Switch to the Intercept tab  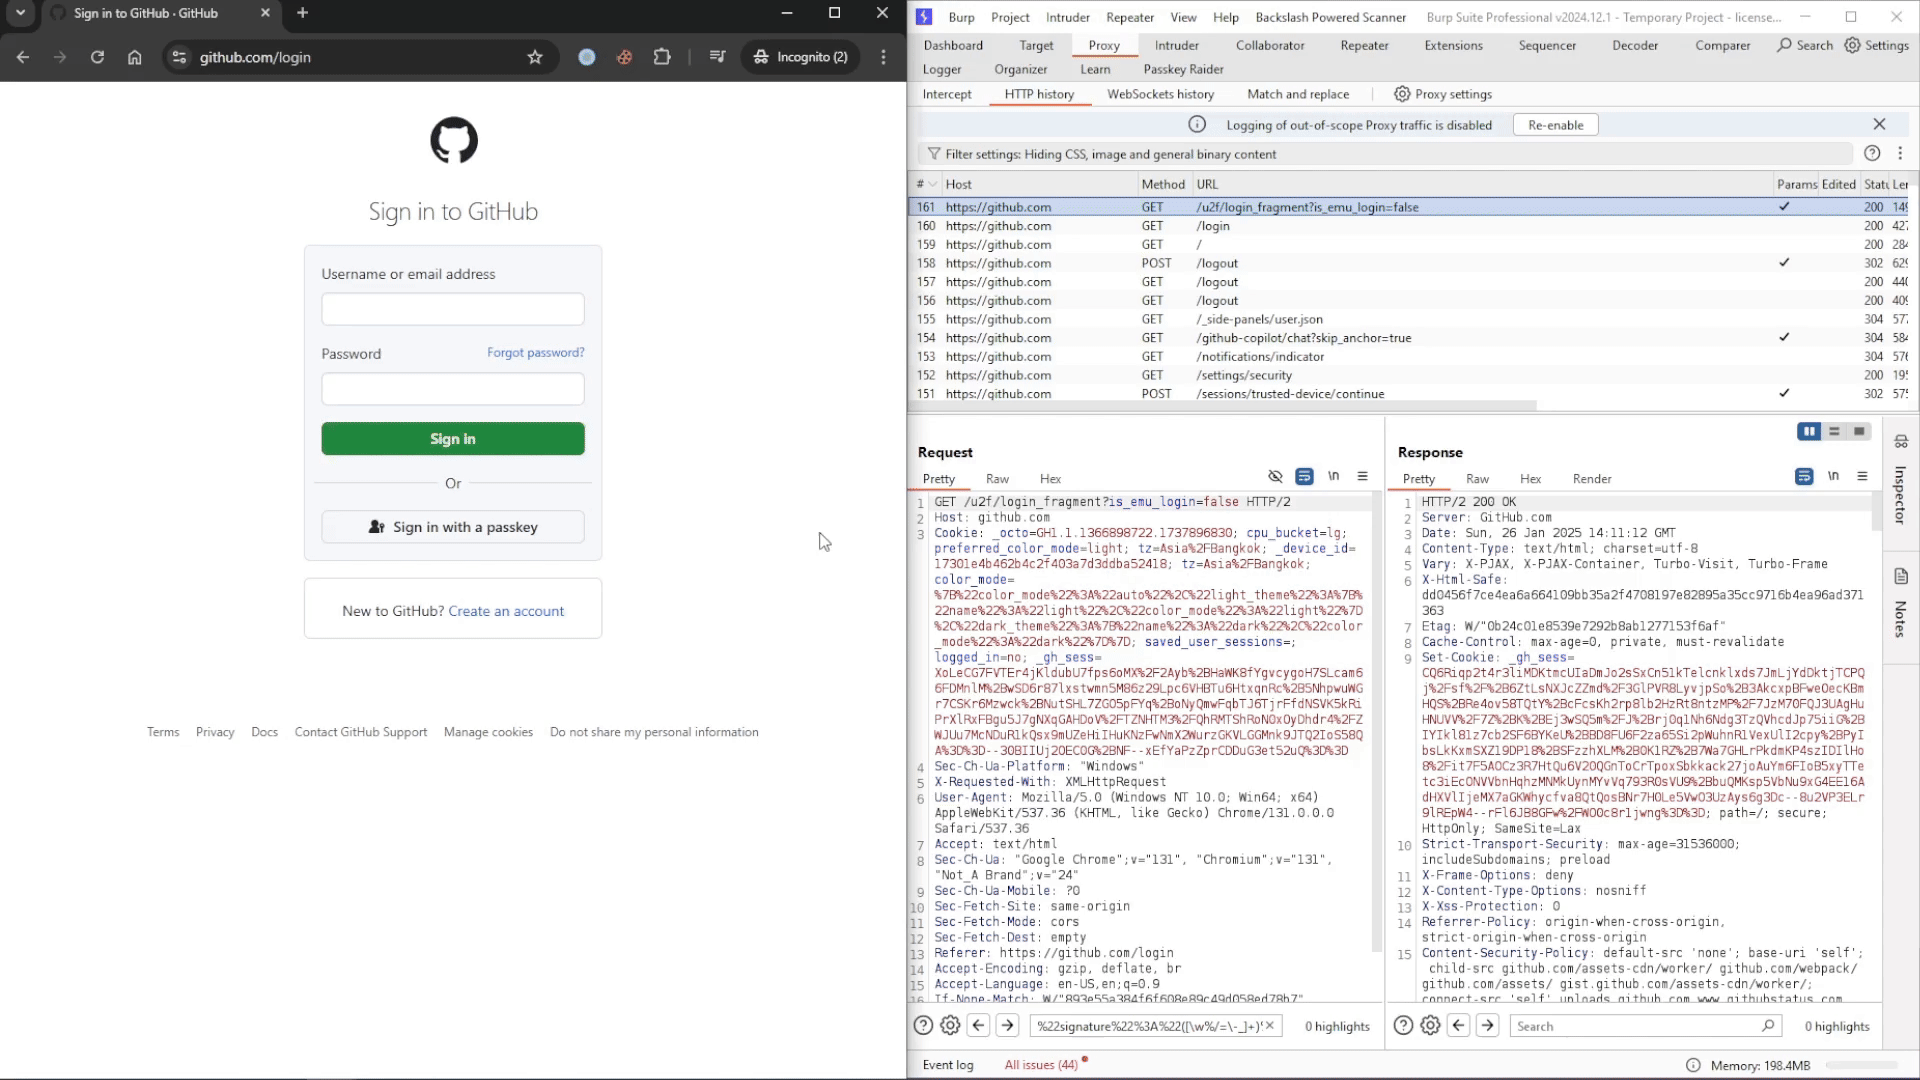pos(946,94)
